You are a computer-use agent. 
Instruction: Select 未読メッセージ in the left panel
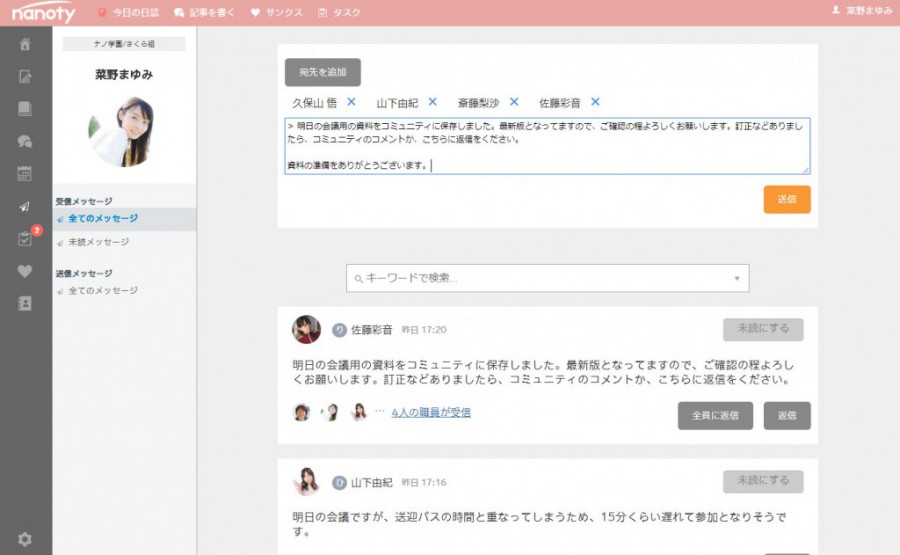pos(98,242)
